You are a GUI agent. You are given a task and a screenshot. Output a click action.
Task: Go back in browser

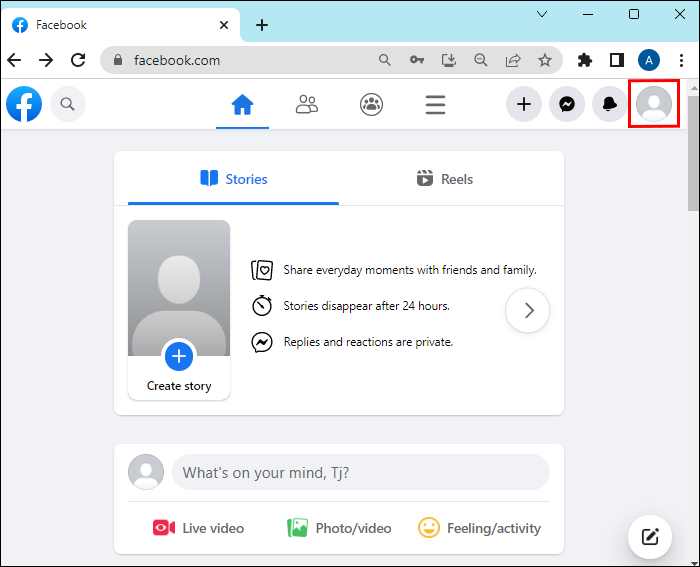[15, 60]
